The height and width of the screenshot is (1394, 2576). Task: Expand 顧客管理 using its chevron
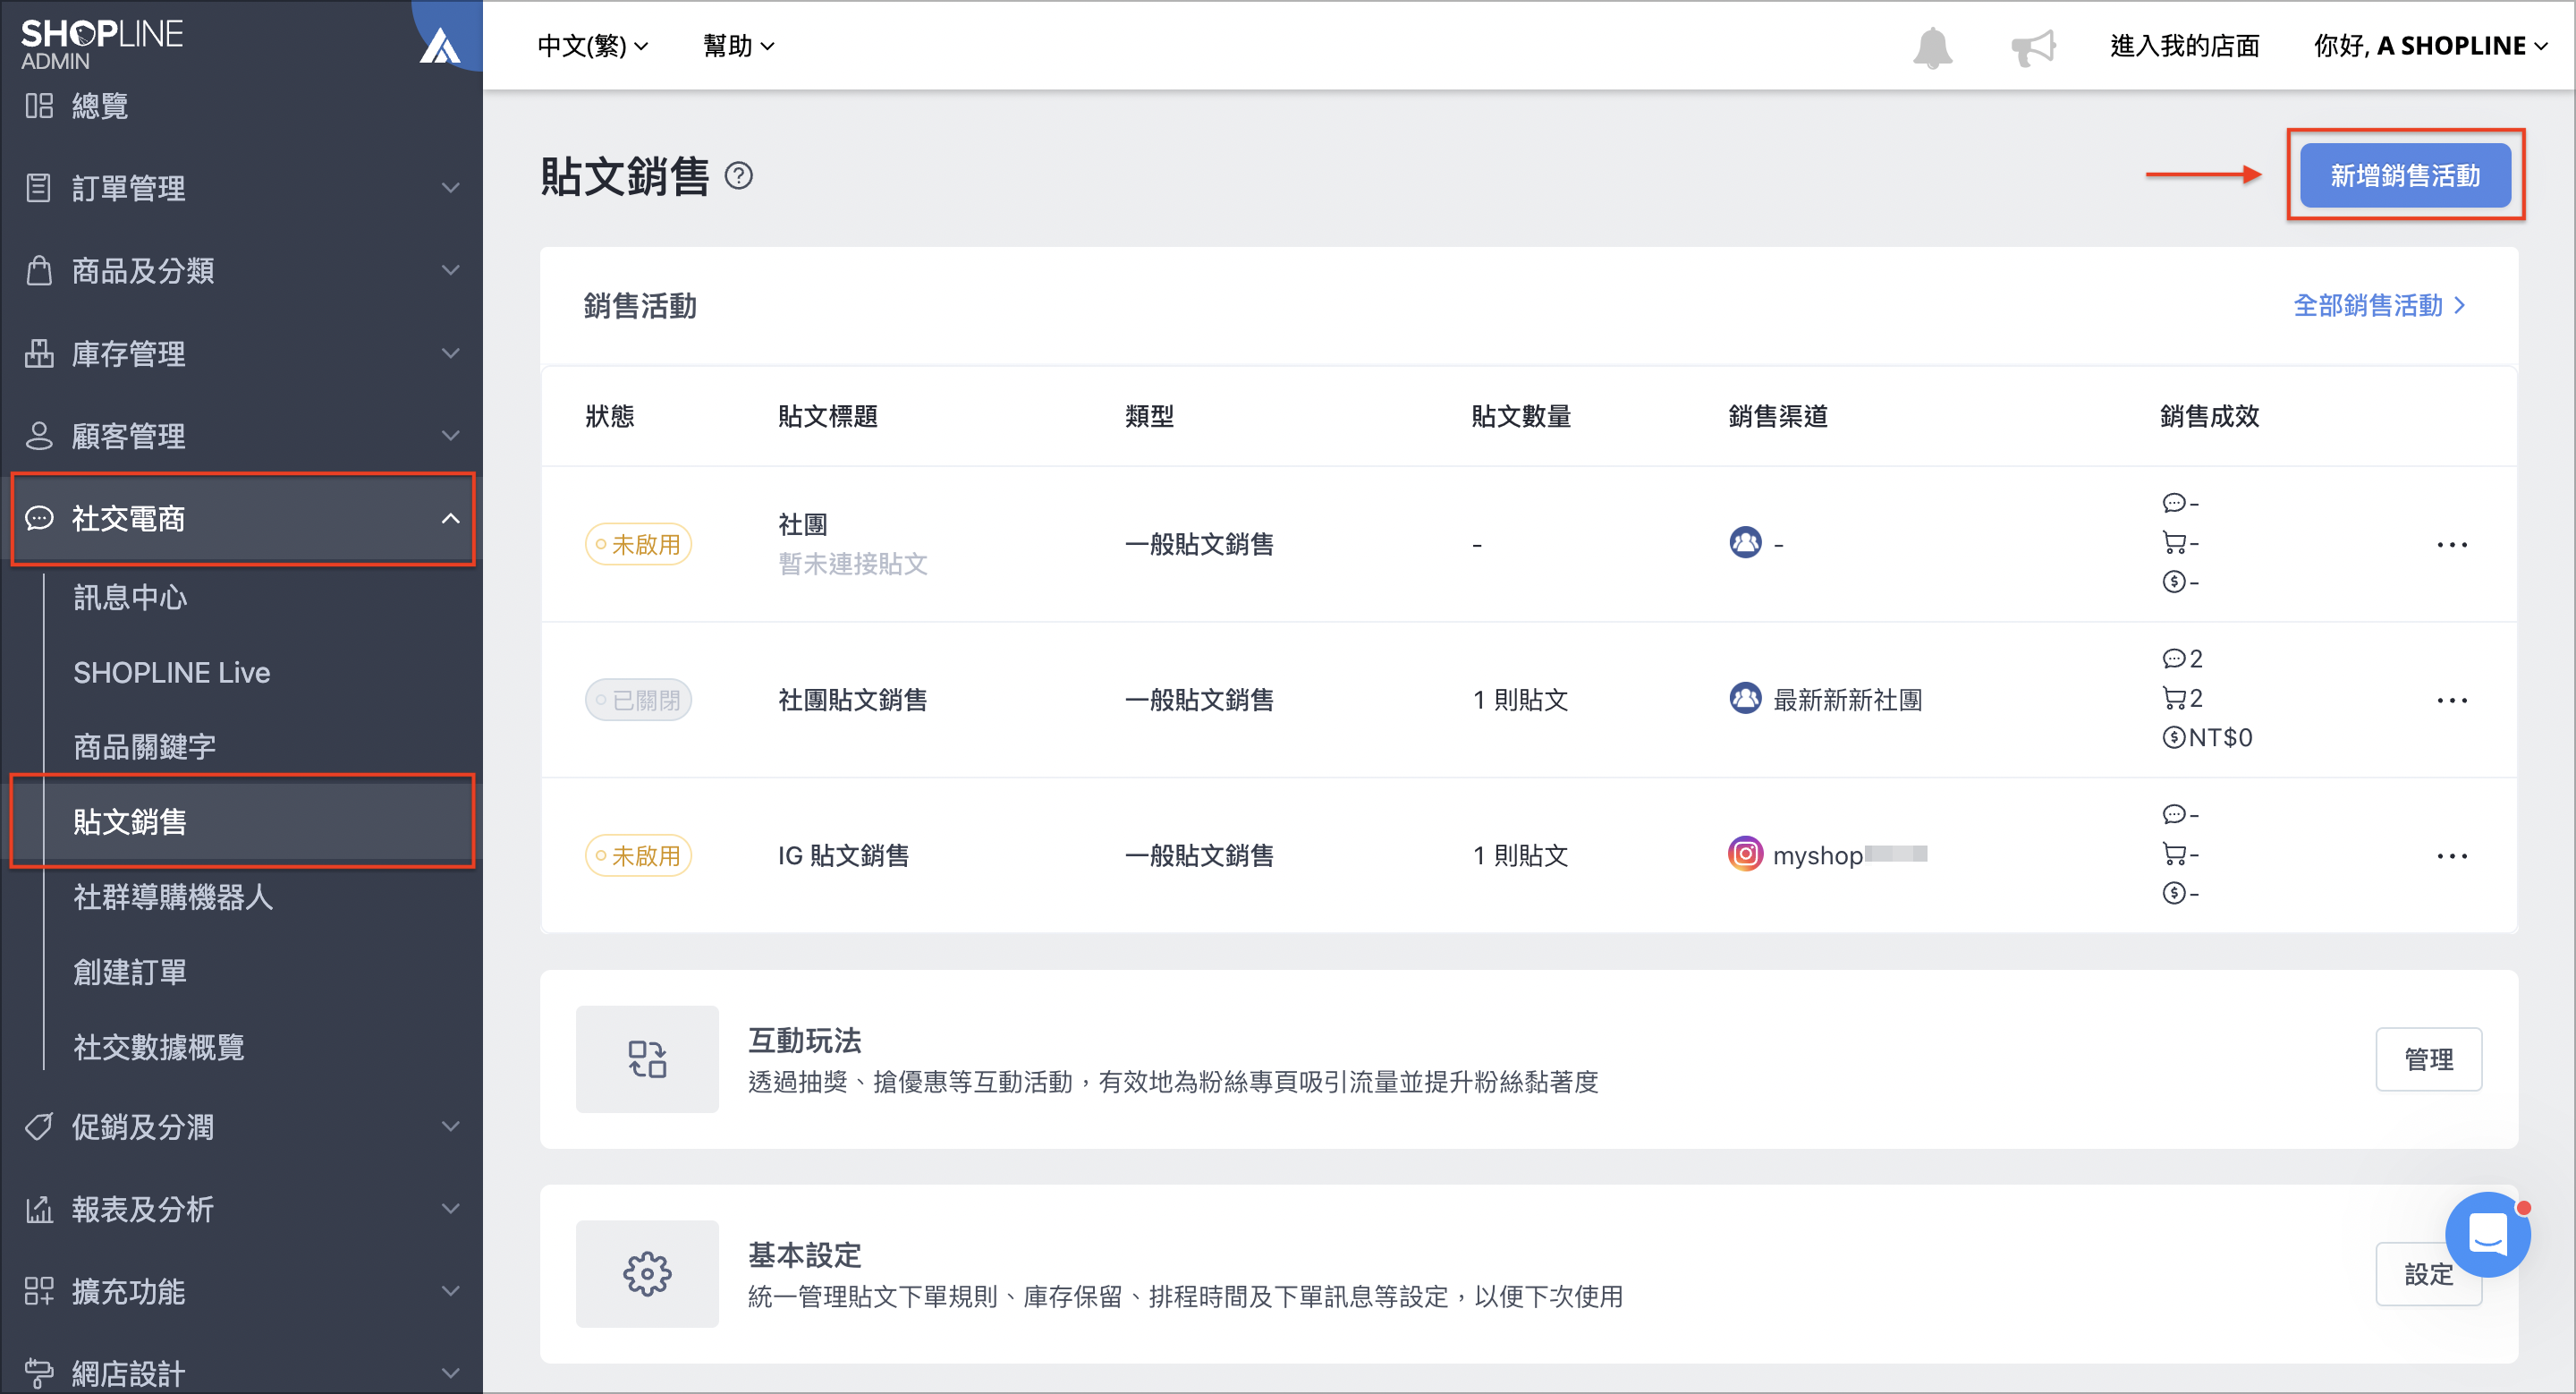[451, 435]
